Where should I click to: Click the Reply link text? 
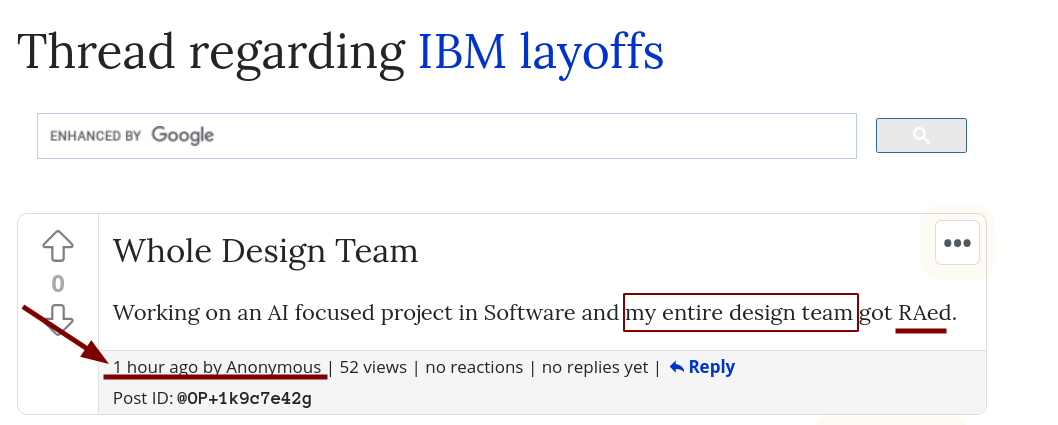click(712, 367)
